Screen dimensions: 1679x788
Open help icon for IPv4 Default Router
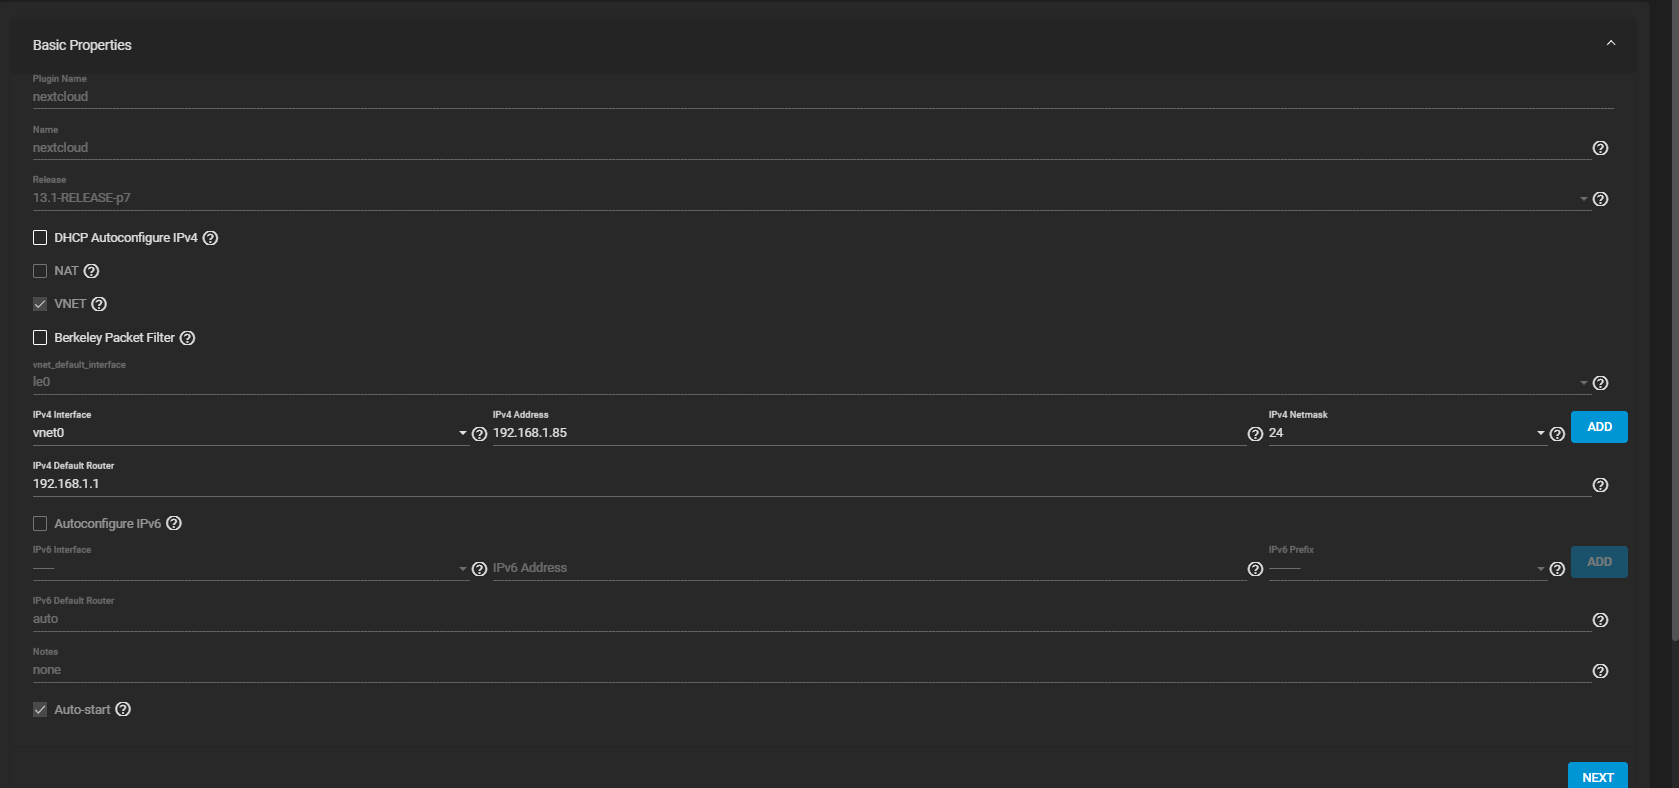[1600, 485]
